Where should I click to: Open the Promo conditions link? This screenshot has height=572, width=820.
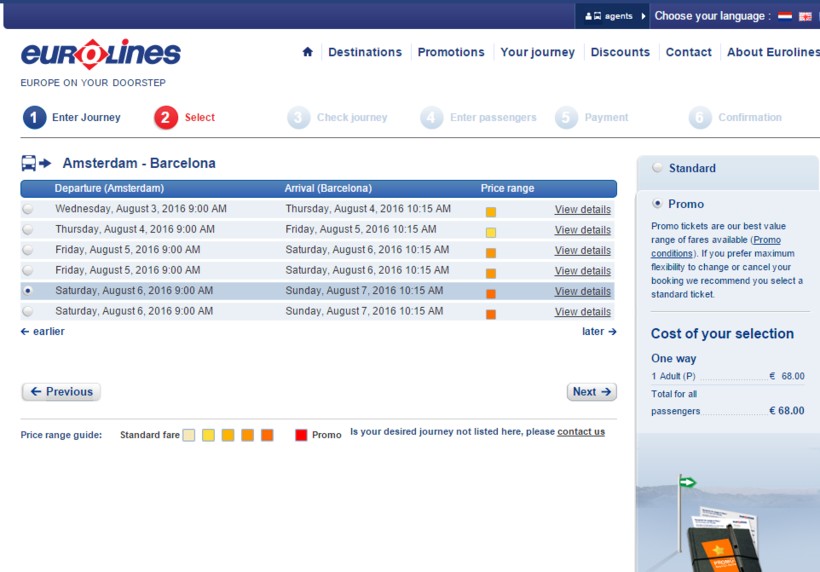coord(716,247)
